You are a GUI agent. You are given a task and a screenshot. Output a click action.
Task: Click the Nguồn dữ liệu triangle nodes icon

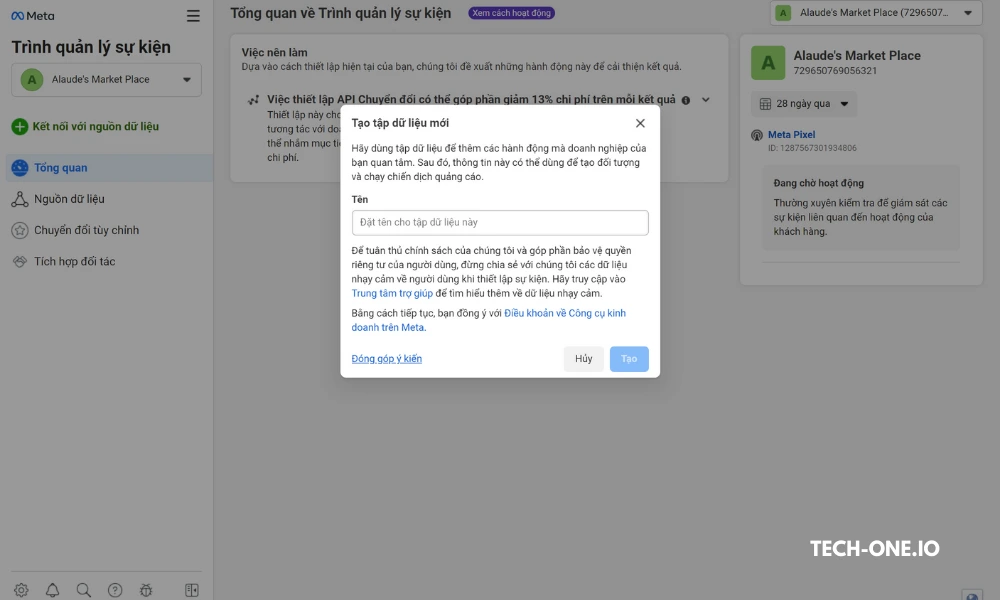click(x=20, y=199)
